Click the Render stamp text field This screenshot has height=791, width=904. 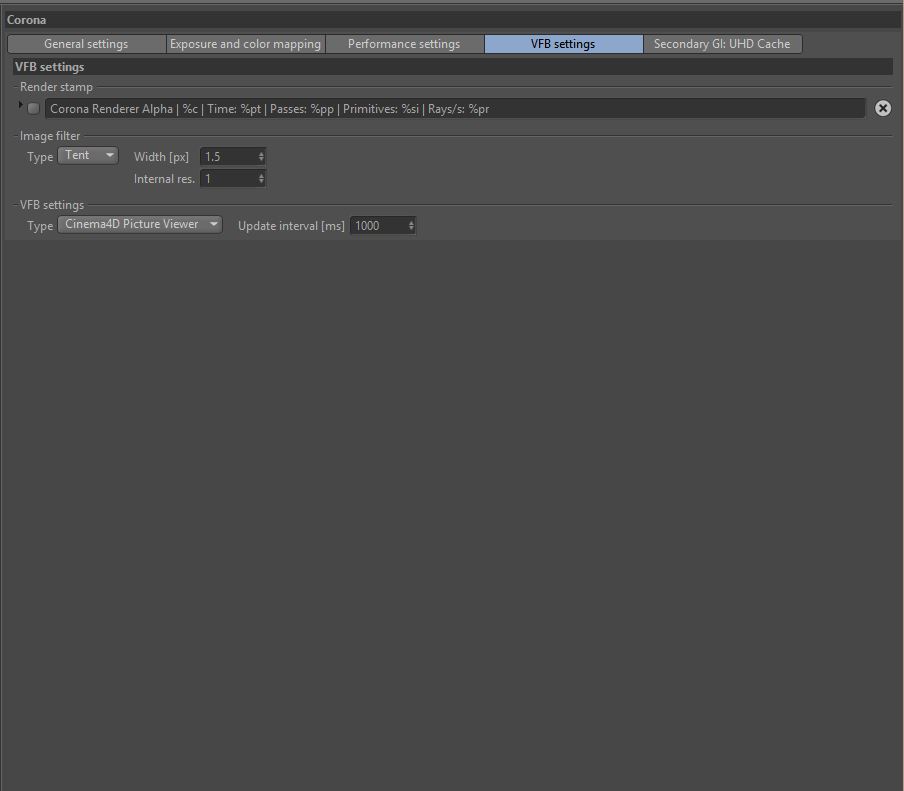pyautogui.click(x=455, y=108)
